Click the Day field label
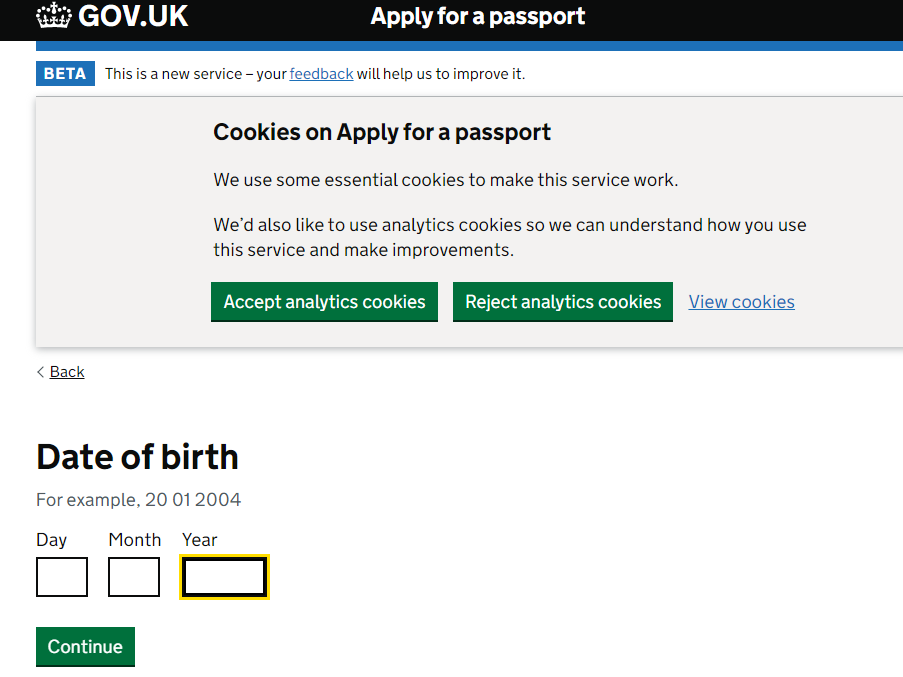The image size is (903, 677). click(x=51, y=540)
